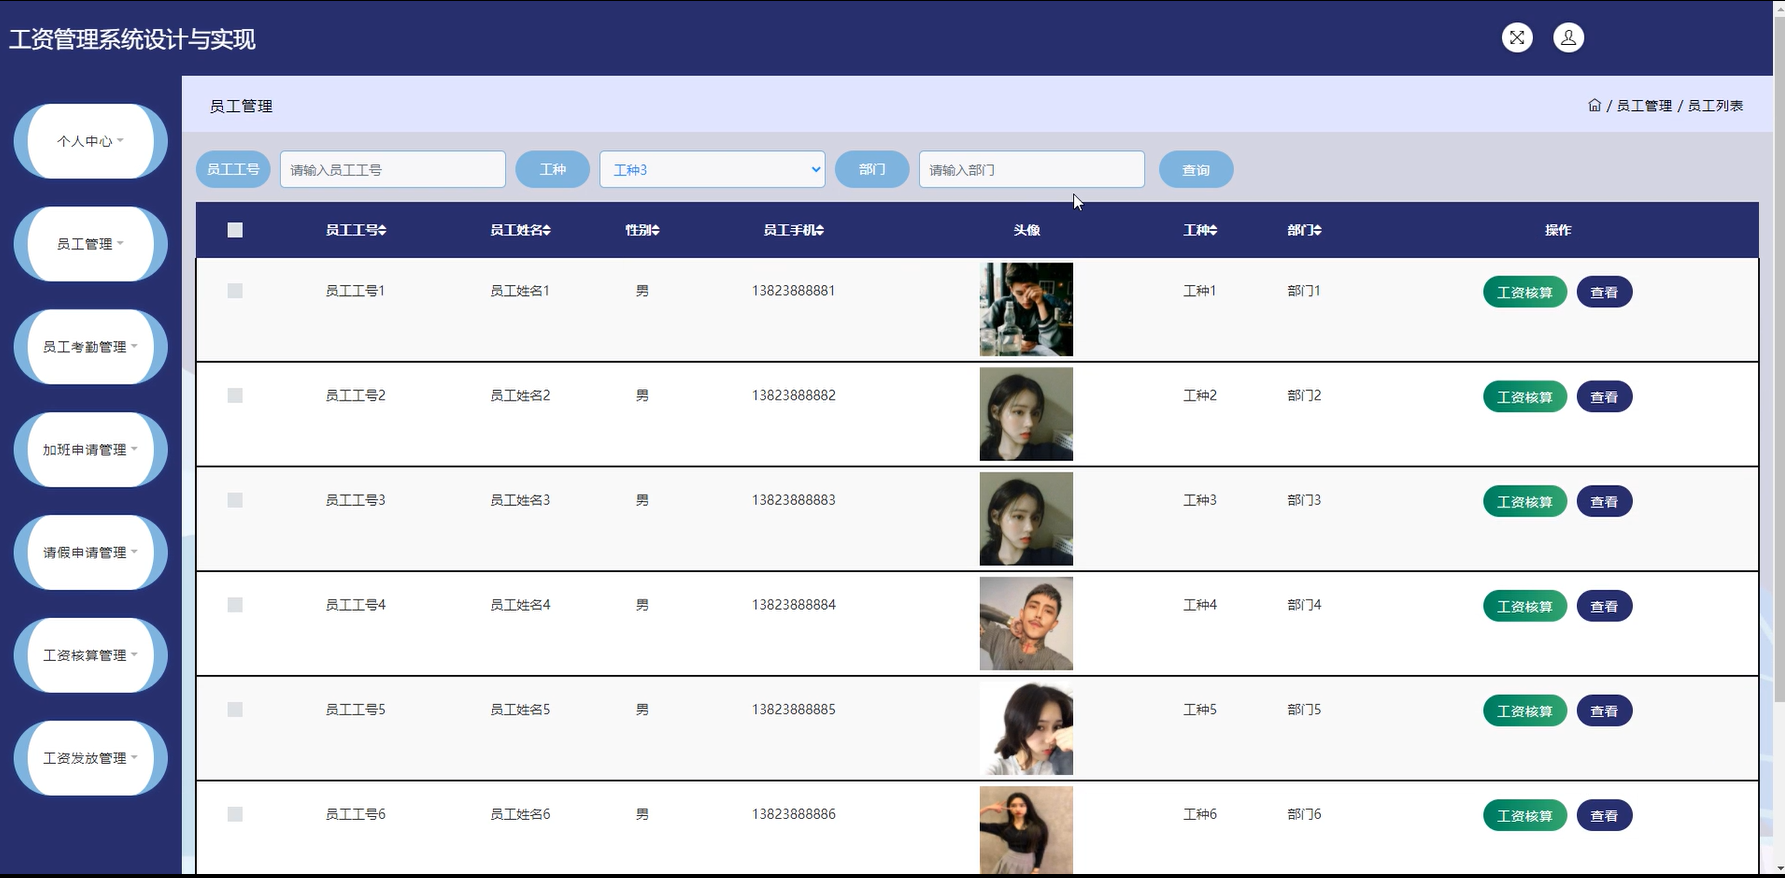The height and width of the screenshot is (878, 1785).
Task: Click 员工管理 breadcrumb link
Action: point(1644,105)
